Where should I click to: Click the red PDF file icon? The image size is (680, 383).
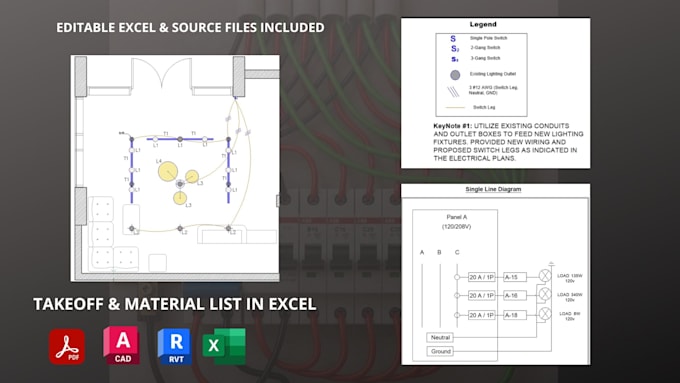coord(67,347)
